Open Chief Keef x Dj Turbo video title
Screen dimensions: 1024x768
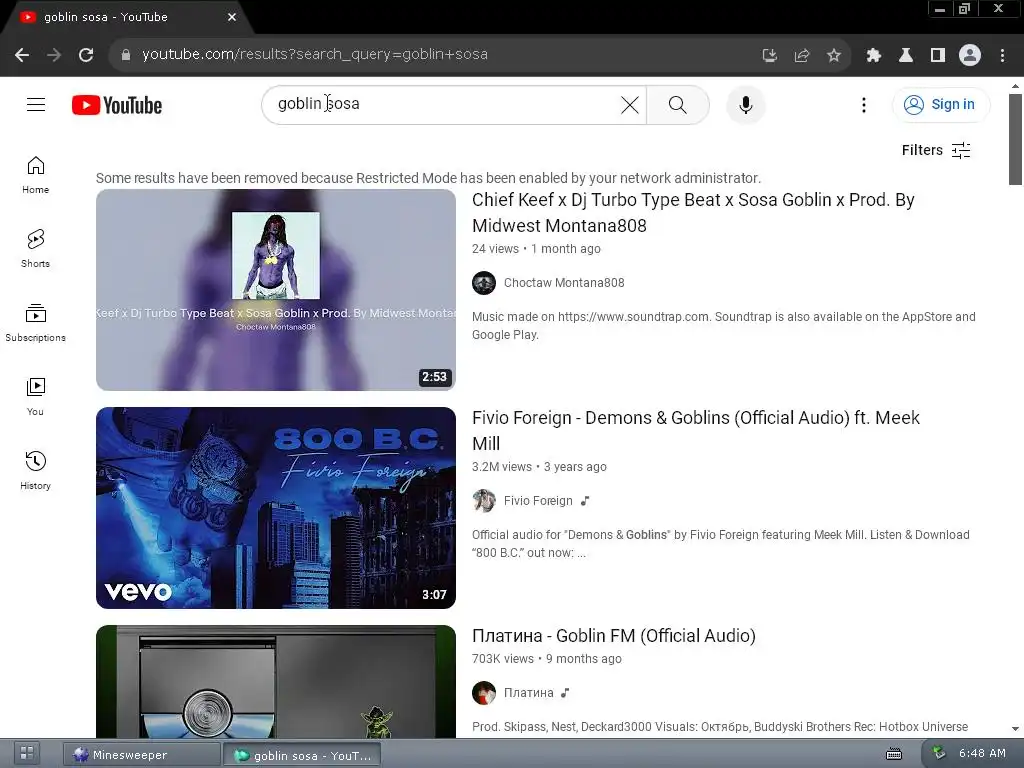693,213
